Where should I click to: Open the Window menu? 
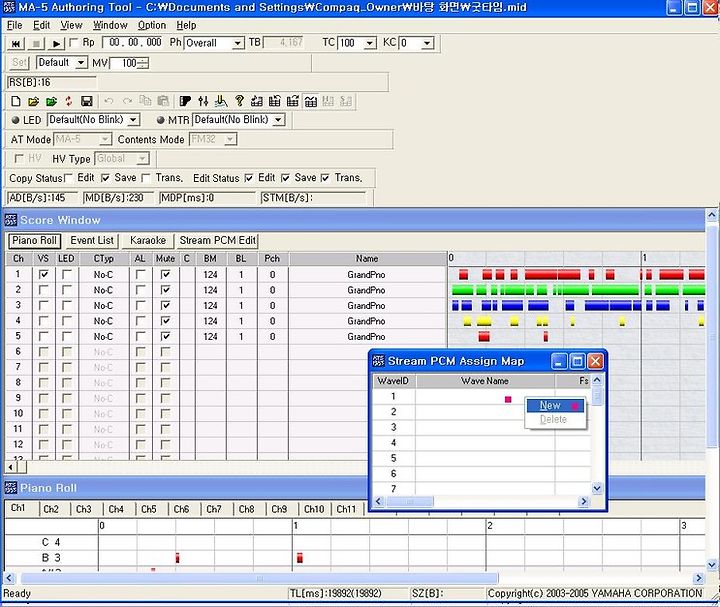110,25
